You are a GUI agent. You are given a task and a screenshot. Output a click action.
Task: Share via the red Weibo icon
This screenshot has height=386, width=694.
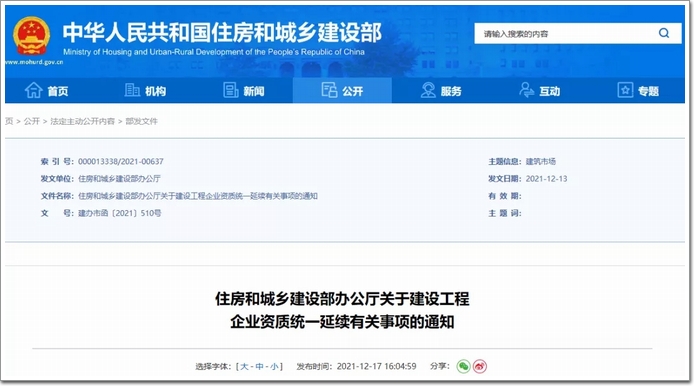480,367
